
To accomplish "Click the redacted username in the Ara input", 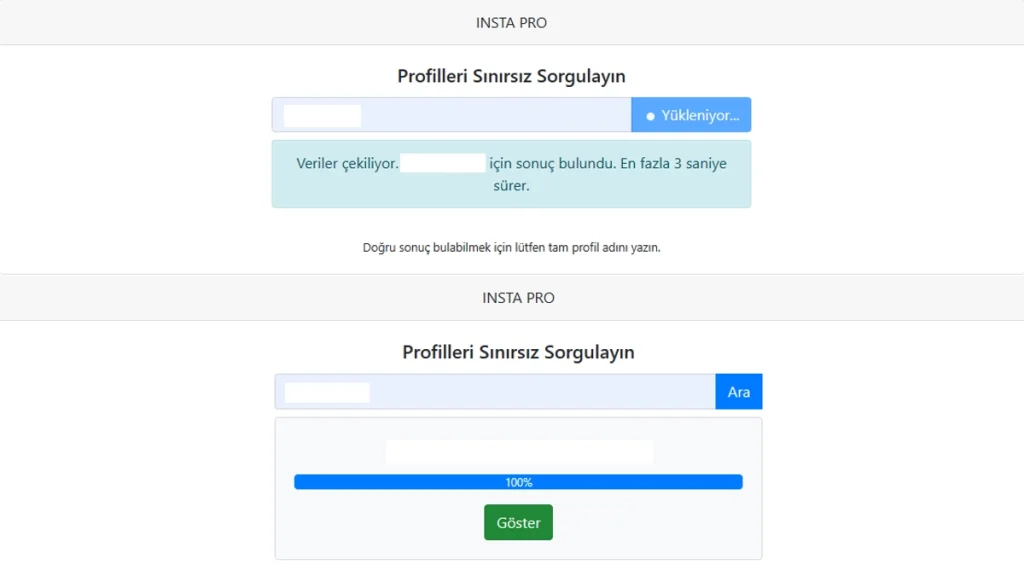I will coord(327,392).
